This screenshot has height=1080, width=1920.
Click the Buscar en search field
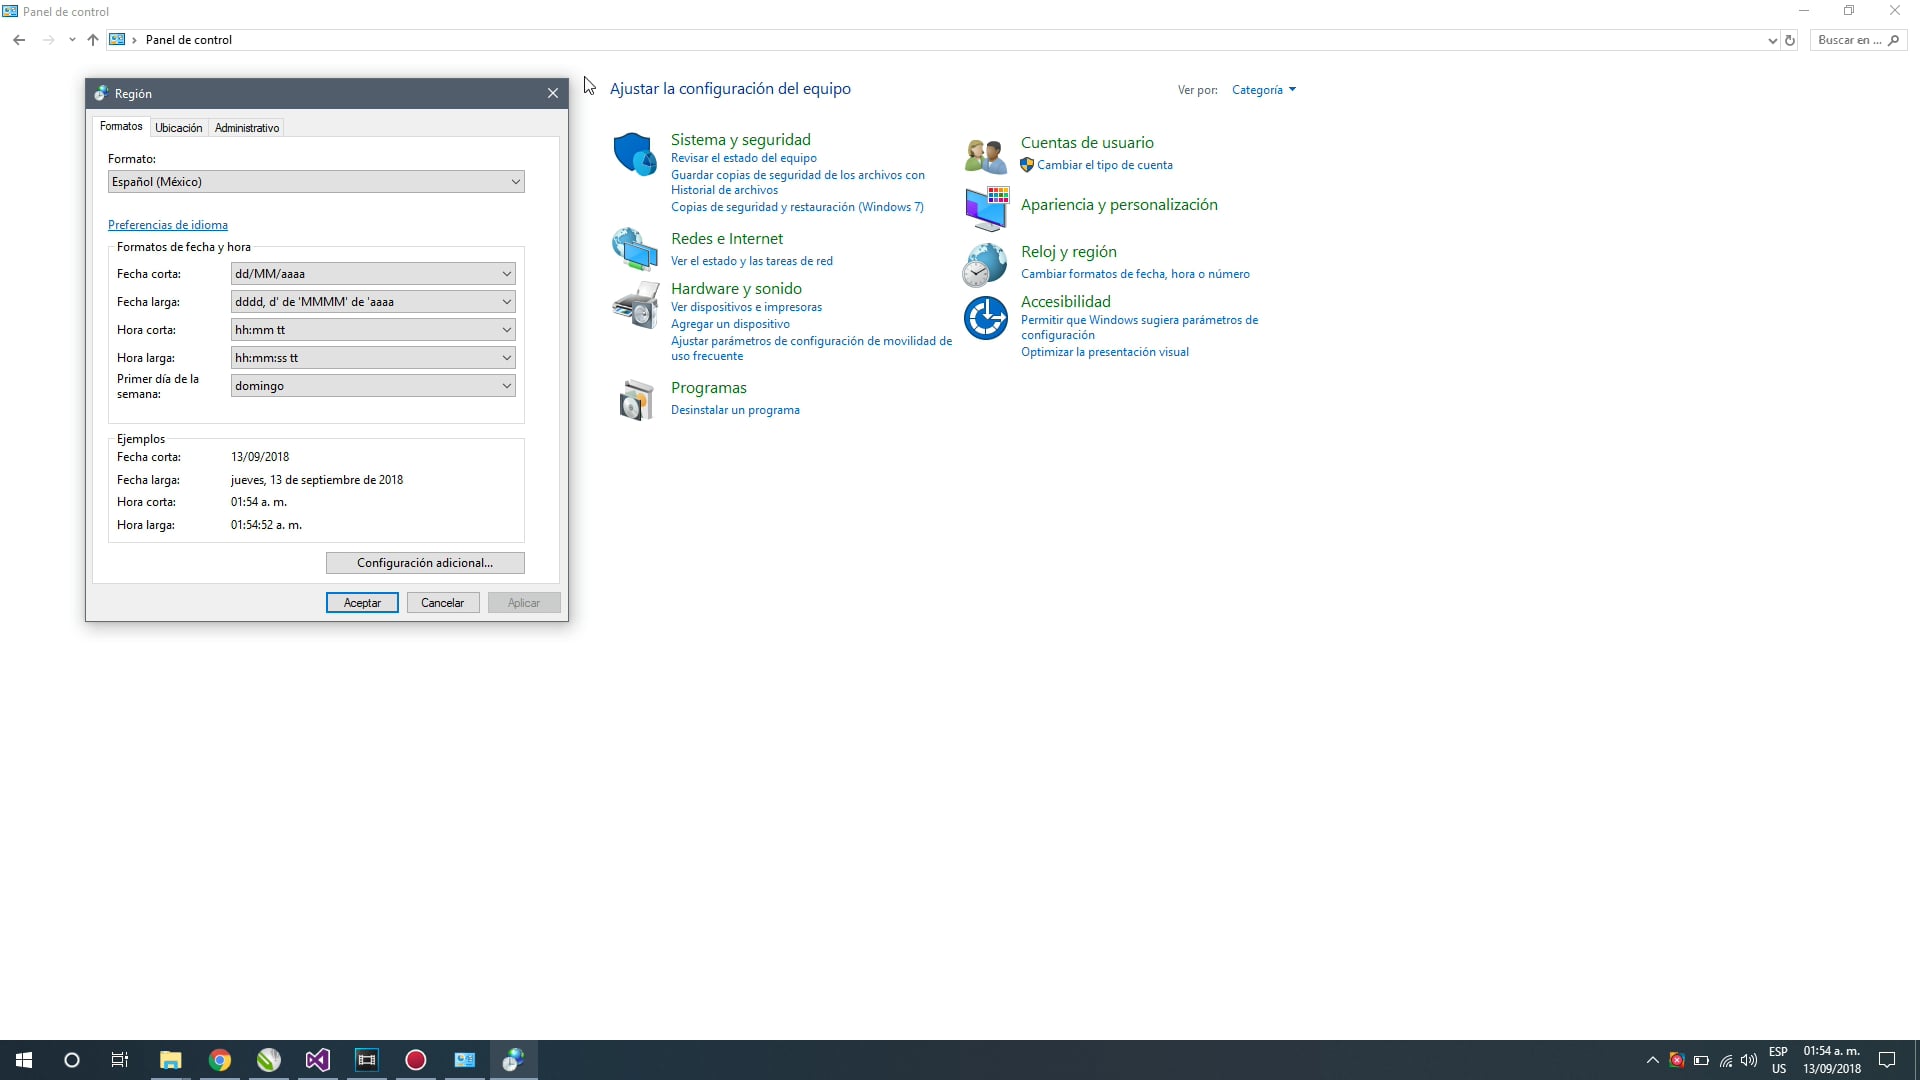pos(1850,40)
